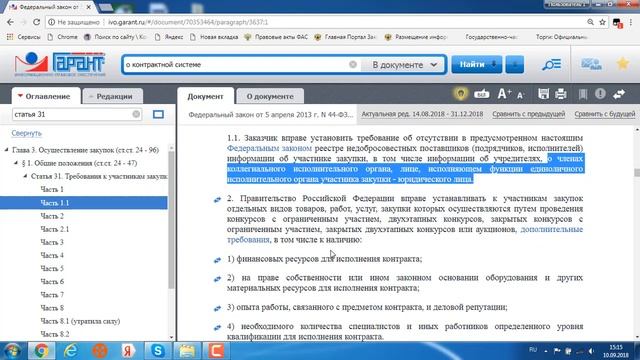Open Skype from the Windows taskbar

coord(158,351)
